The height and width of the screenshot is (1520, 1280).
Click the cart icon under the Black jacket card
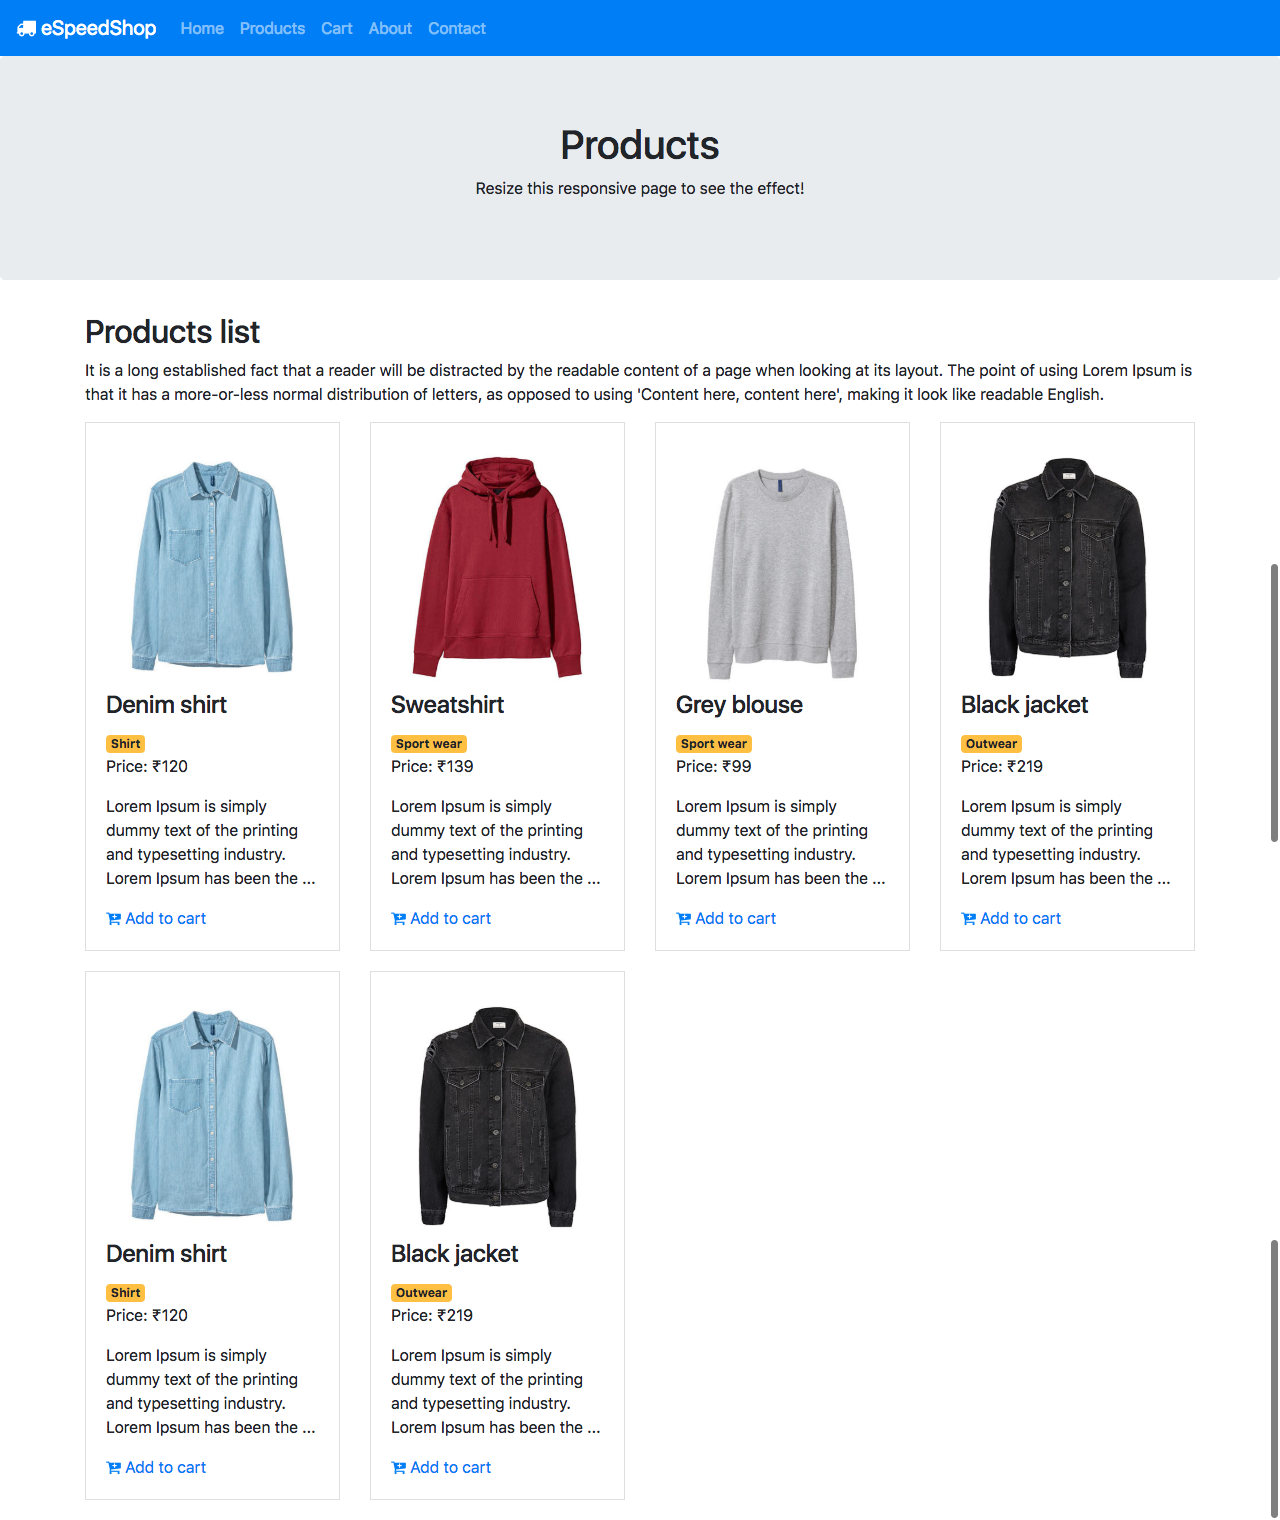click(x=968, y=918)
